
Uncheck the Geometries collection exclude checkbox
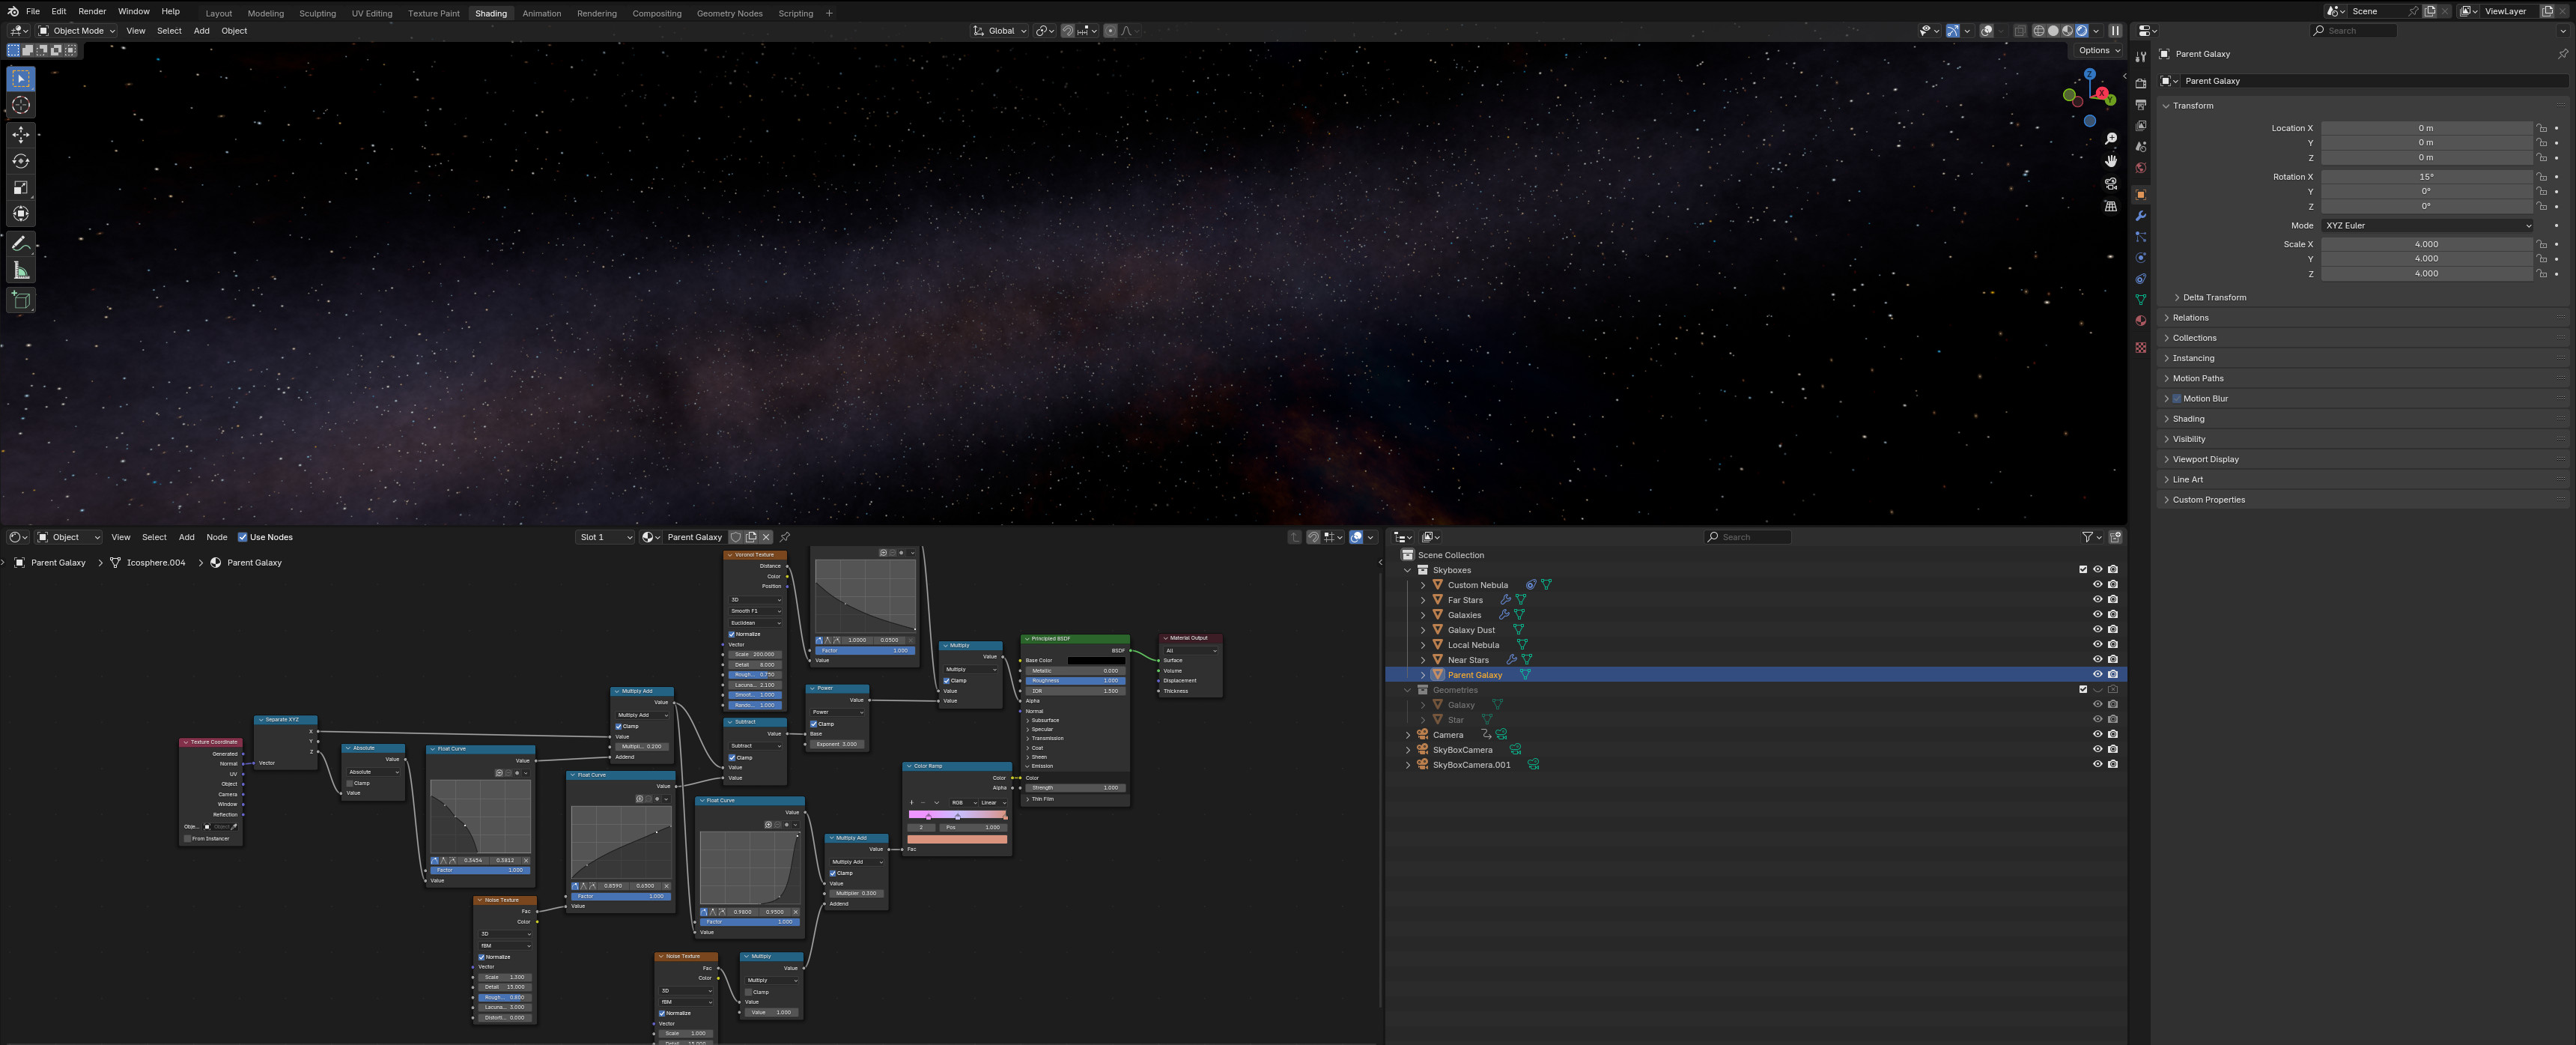pos(2083,689)
